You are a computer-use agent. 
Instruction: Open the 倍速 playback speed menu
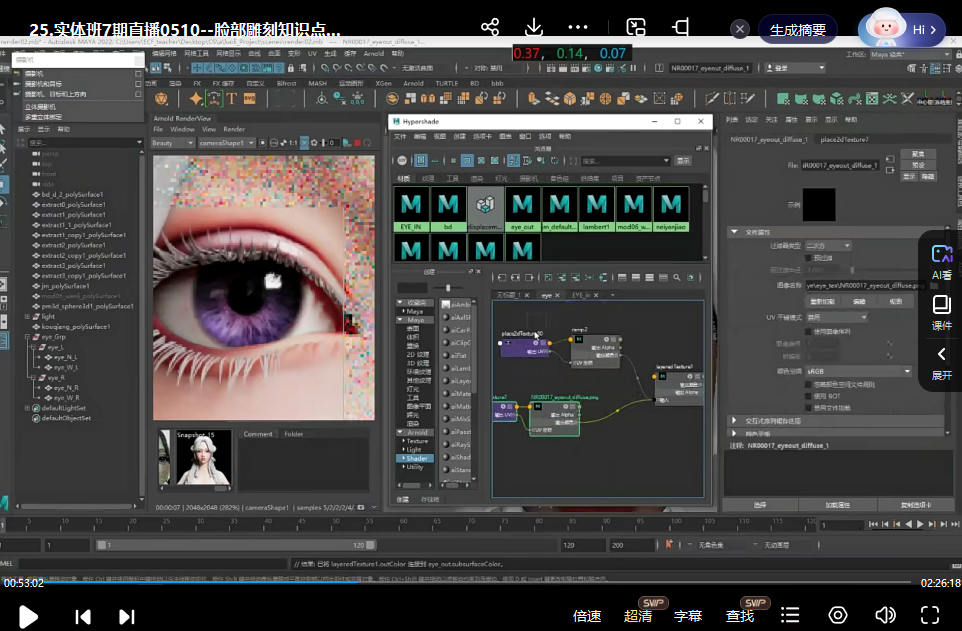[x=587, y=616]
